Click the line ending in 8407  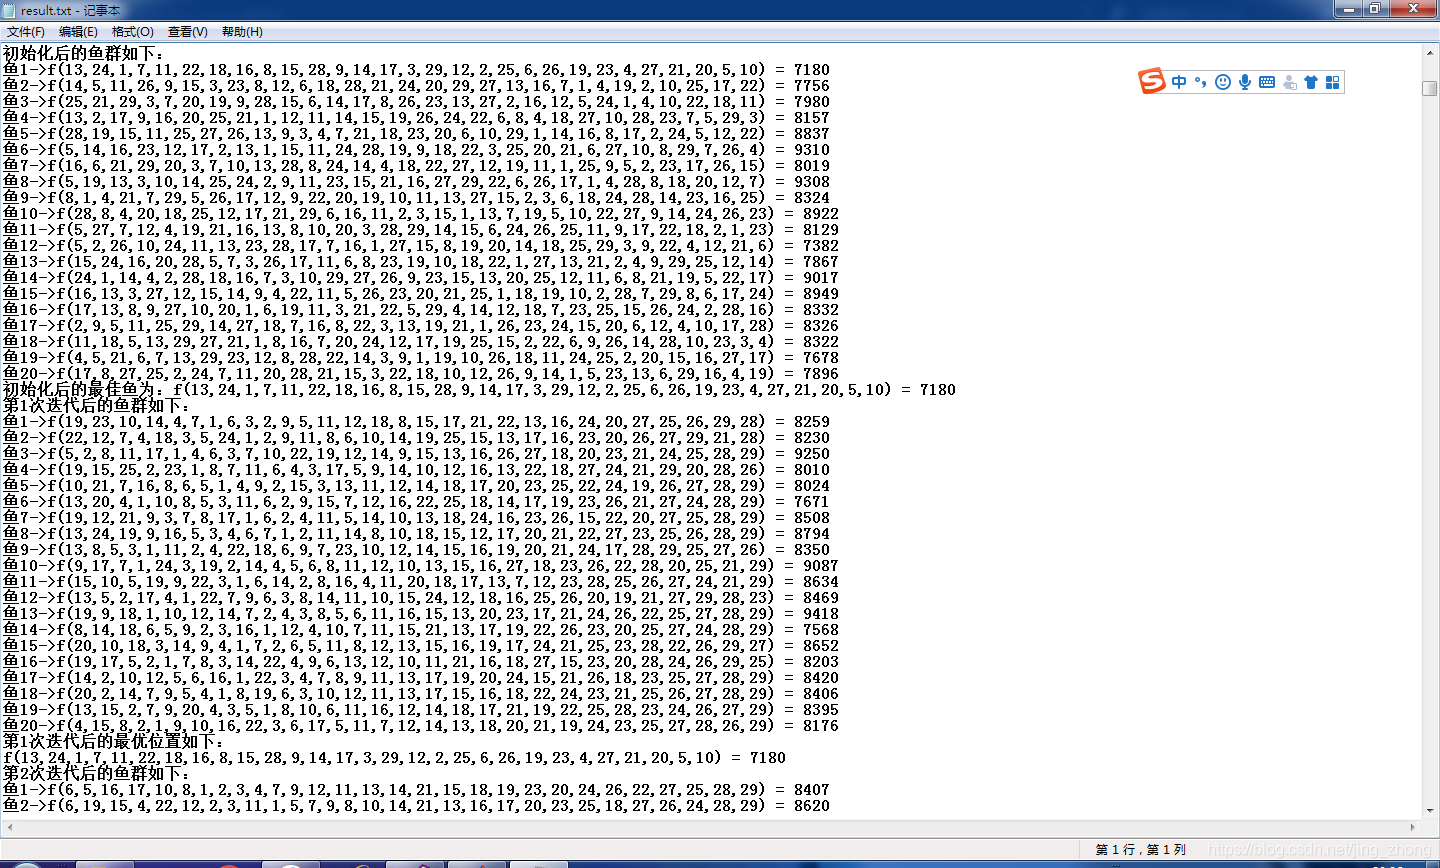pos(416,790)
